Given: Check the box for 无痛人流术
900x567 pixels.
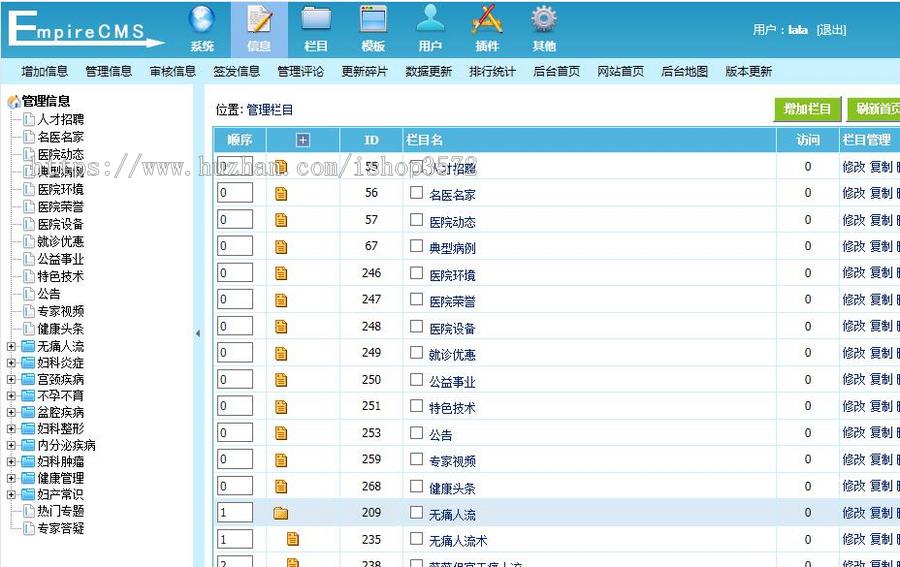Looking at the screenshot, I should pos(417,539).
